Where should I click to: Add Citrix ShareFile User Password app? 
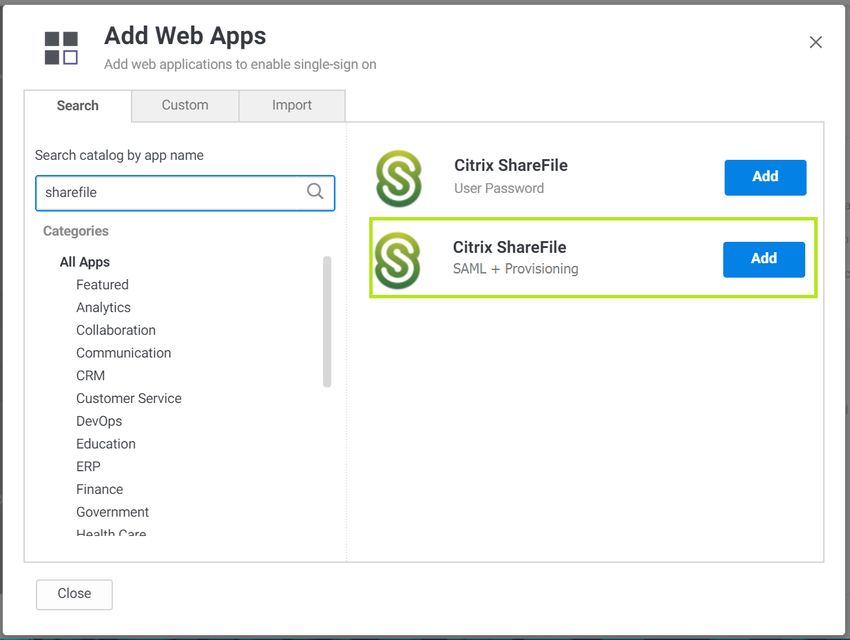click(765, 177)
